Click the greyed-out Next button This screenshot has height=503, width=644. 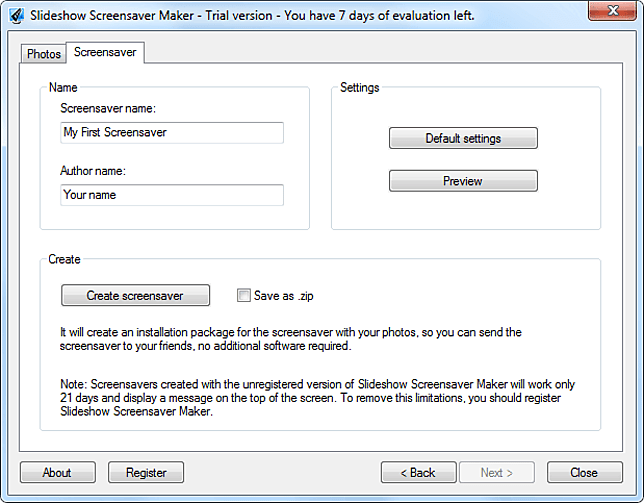point(497,473)
